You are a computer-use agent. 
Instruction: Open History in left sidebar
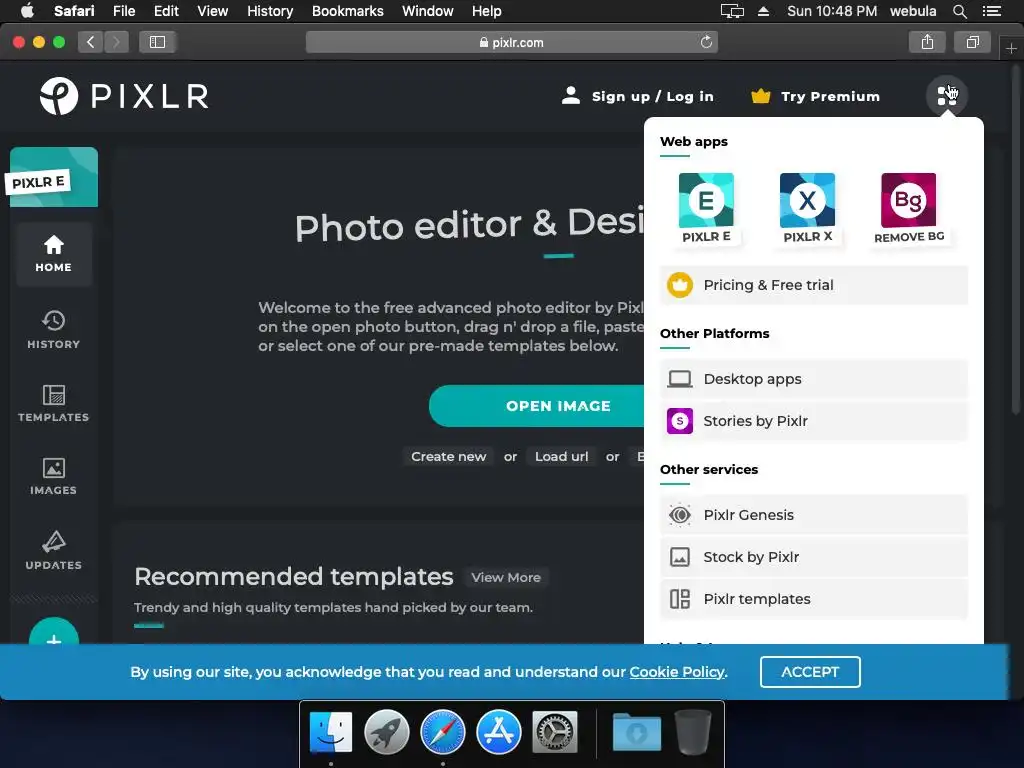coord(54,330)
